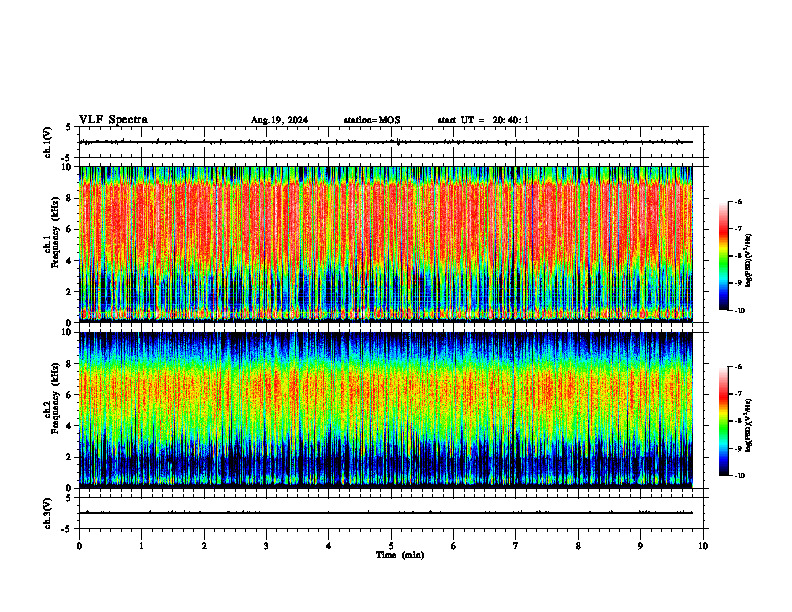The width and height of the screenshot is (792, 612).
Task: Click inside the ch.1 spectrogram panel
Action: (386, 244)
